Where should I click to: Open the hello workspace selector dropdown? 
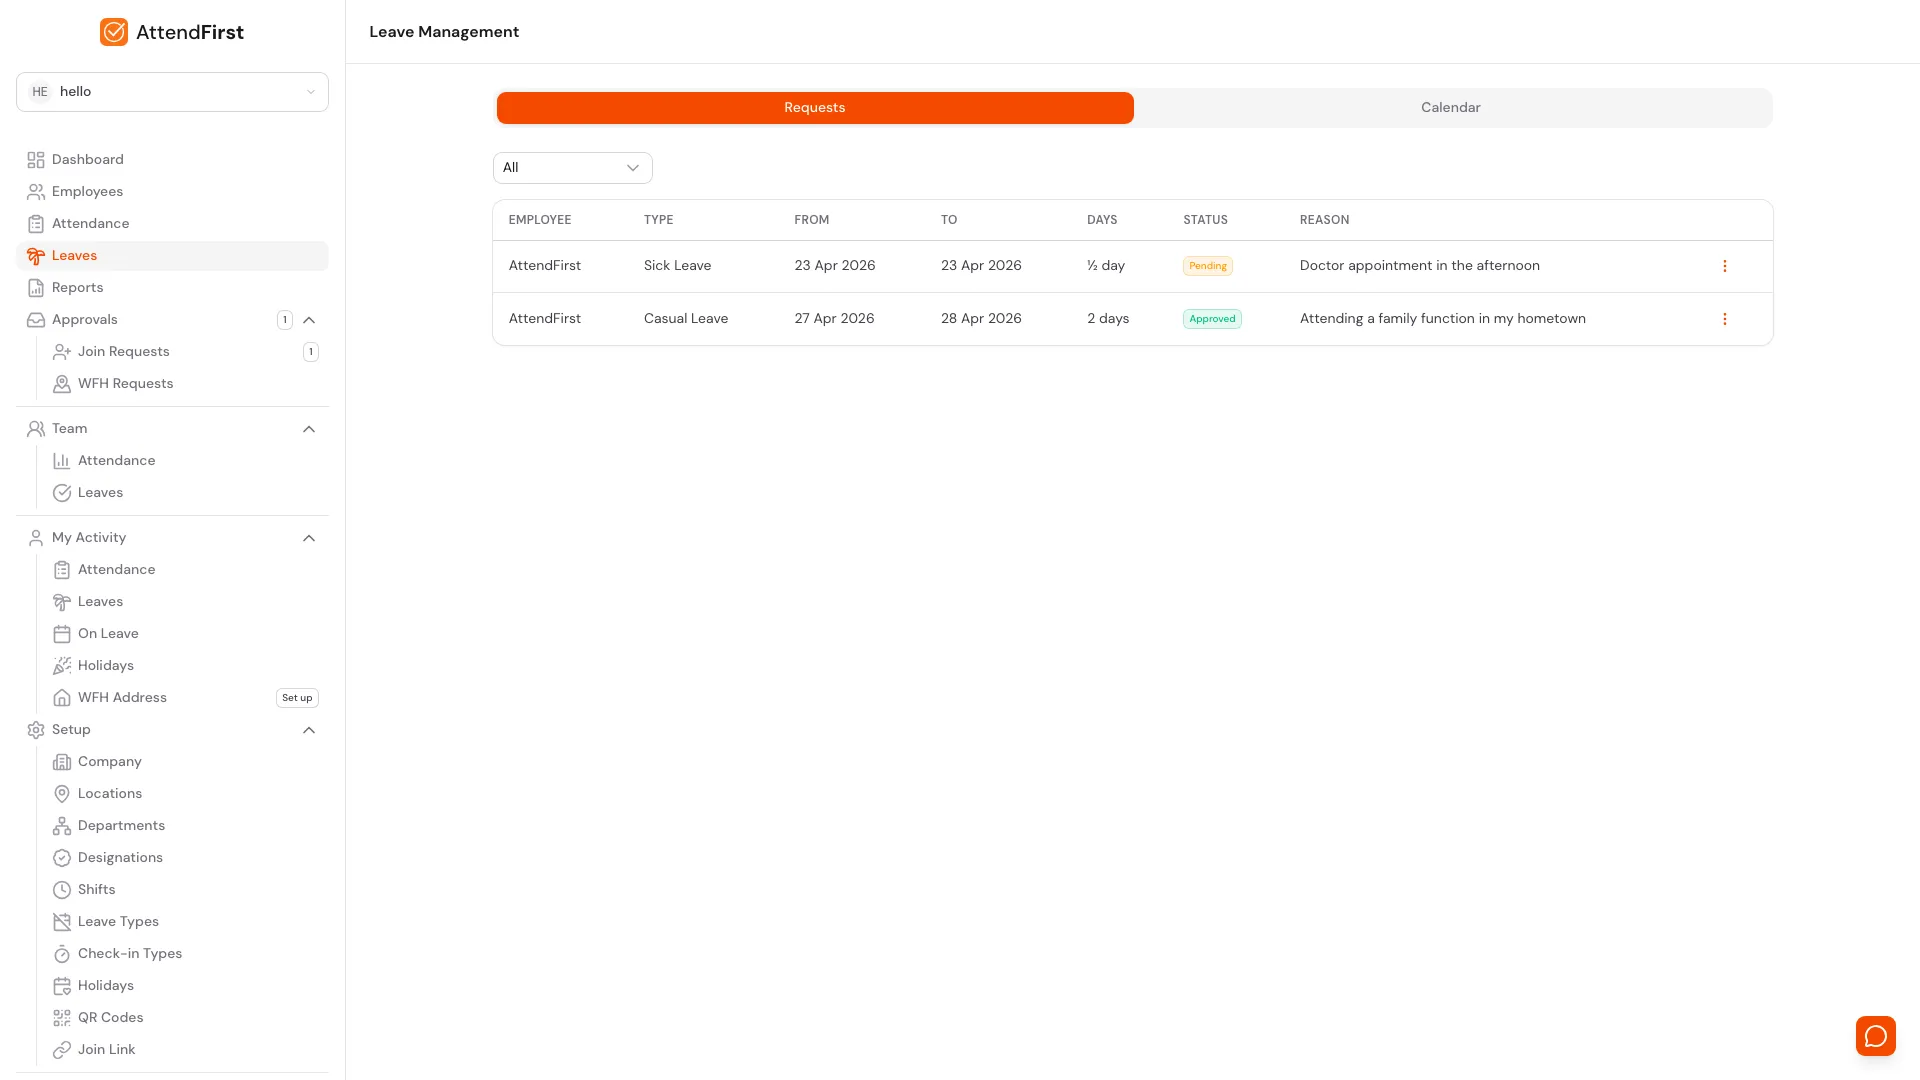[172, 92]
